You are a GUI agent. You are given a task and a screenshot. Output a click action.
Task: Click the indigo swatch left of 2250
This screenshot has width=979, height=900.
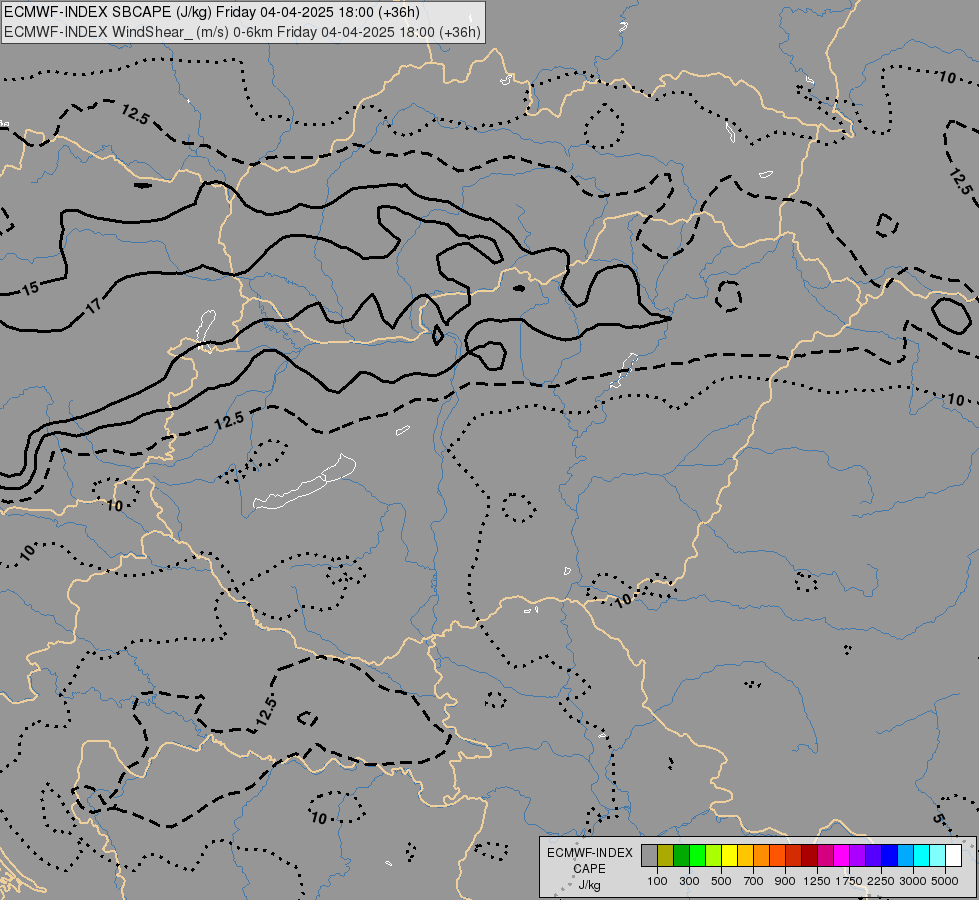pyautogui.click(x=873, y=856)
